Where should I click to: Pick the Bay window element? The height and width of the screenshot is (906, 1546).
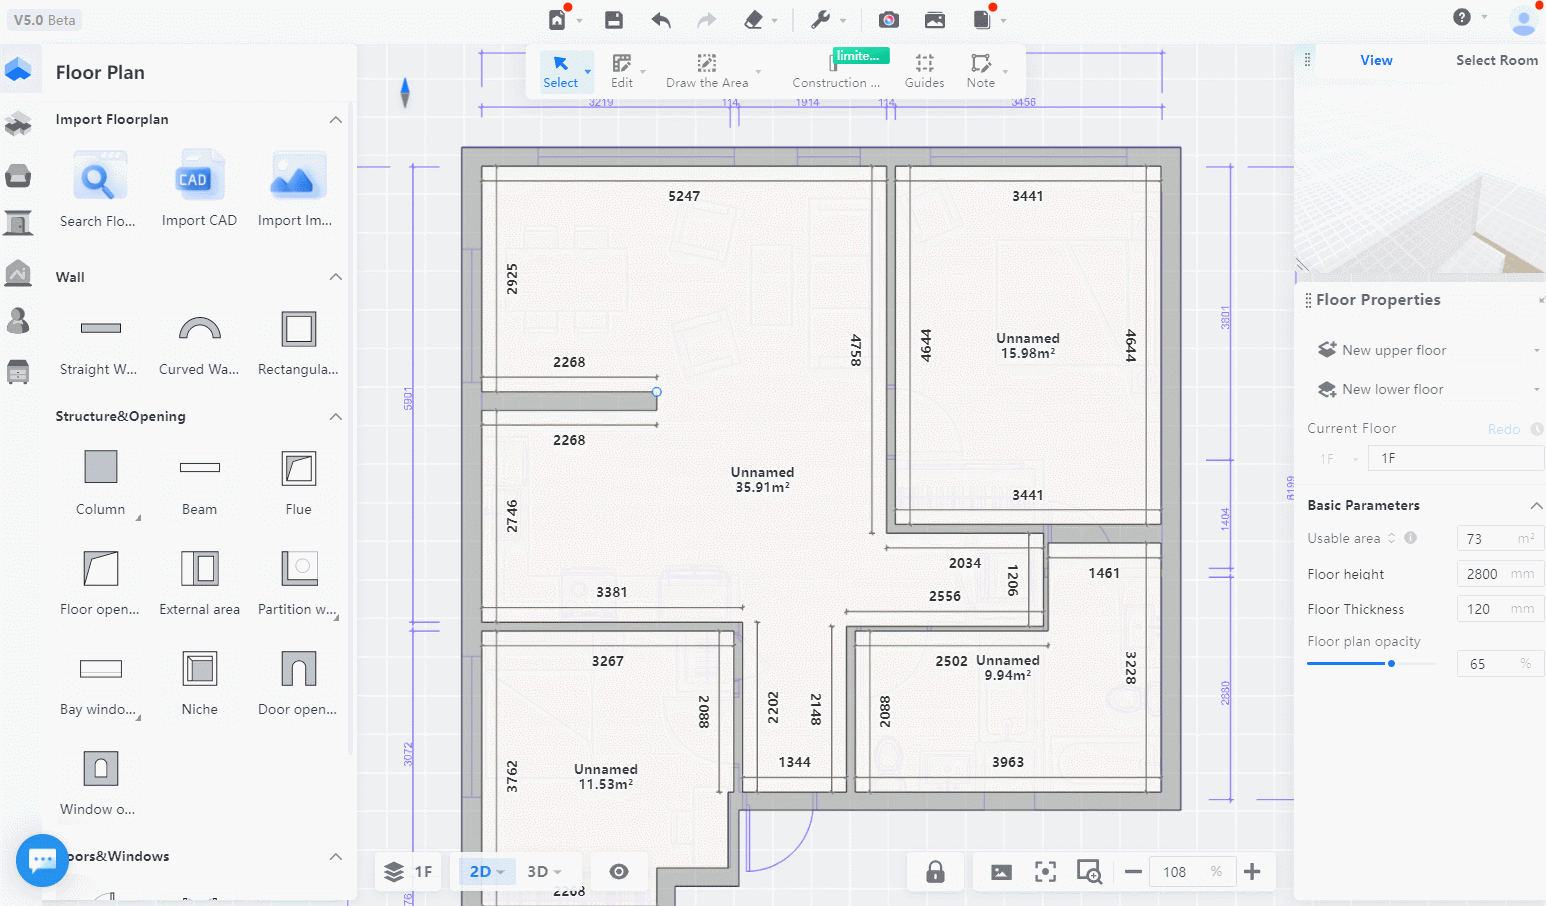(100, 669)
